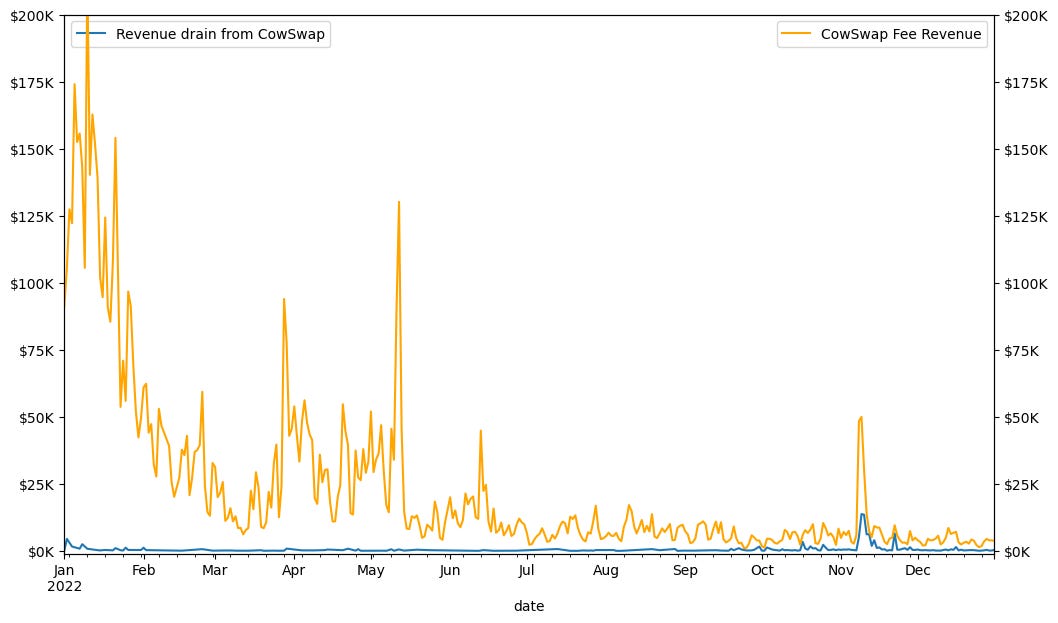1058x623 pixels.
Task: Click the orange line swatch in the right legend
Action: 797,34
